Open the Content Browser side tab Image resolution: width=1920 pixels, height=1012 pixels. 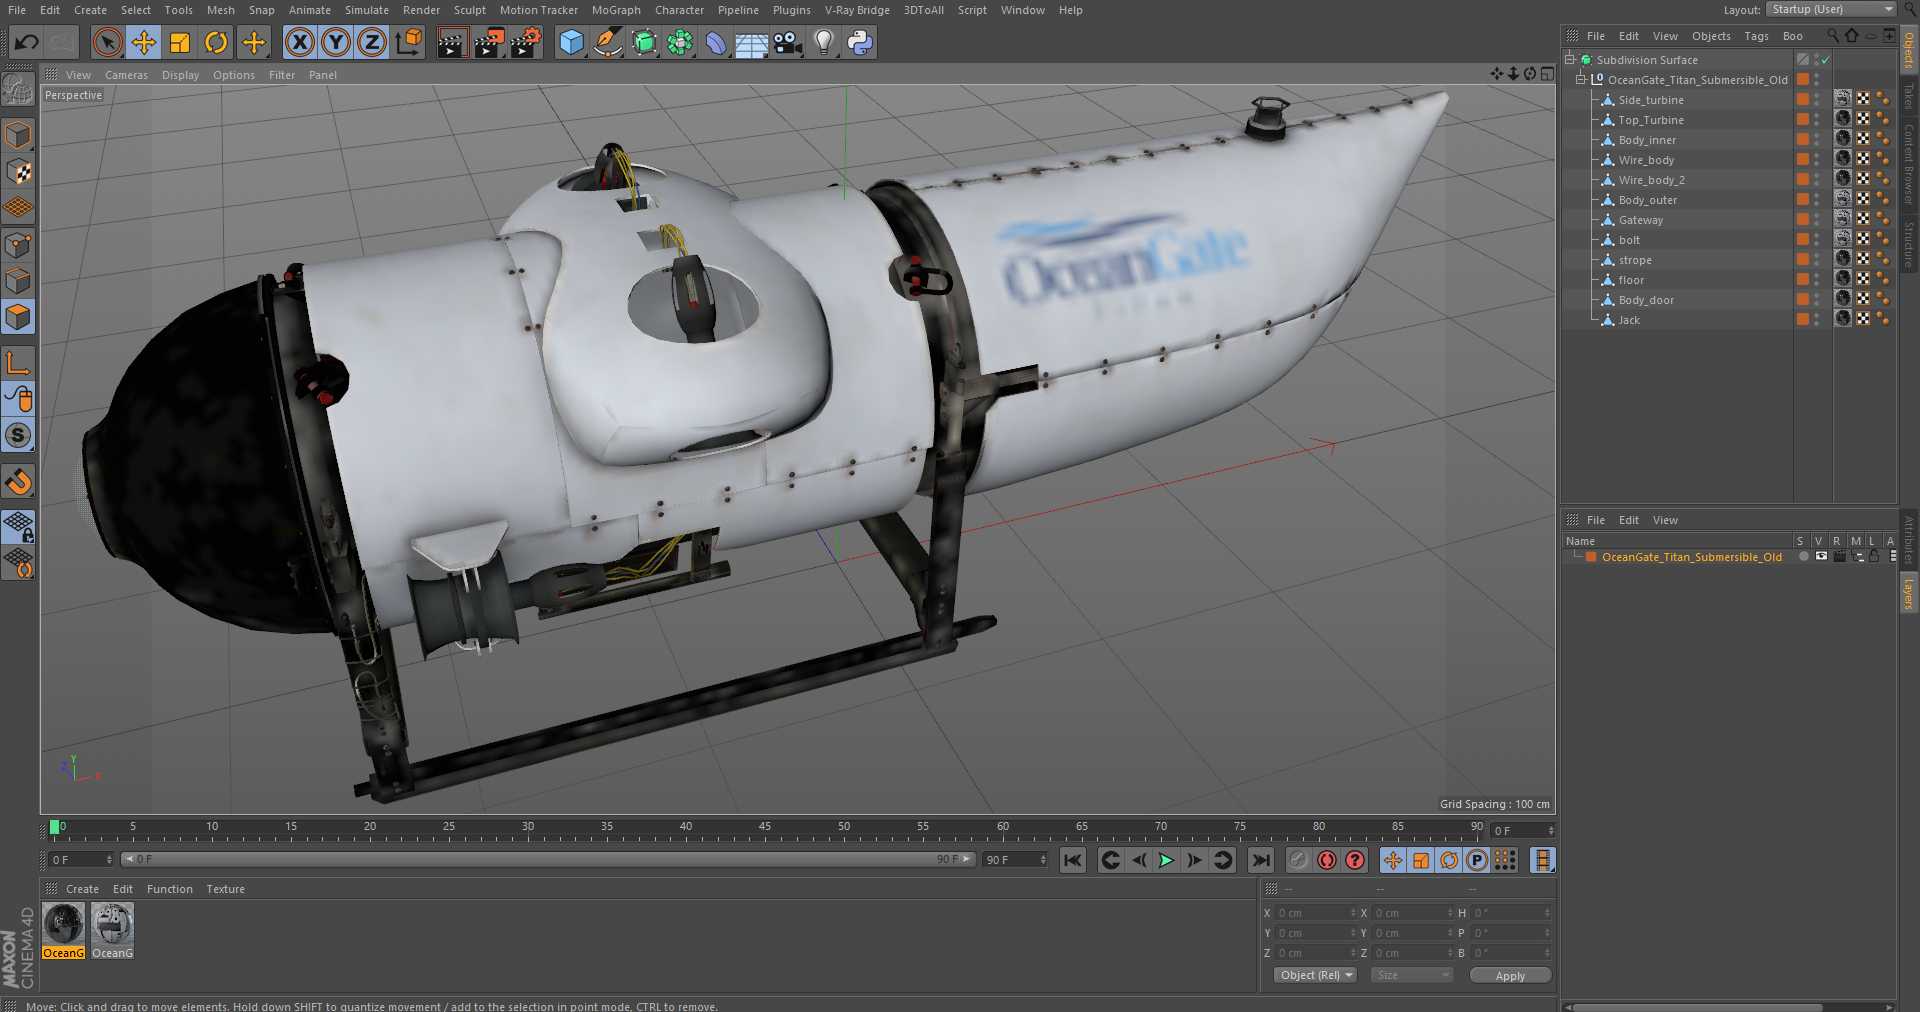pos(1908,164)
